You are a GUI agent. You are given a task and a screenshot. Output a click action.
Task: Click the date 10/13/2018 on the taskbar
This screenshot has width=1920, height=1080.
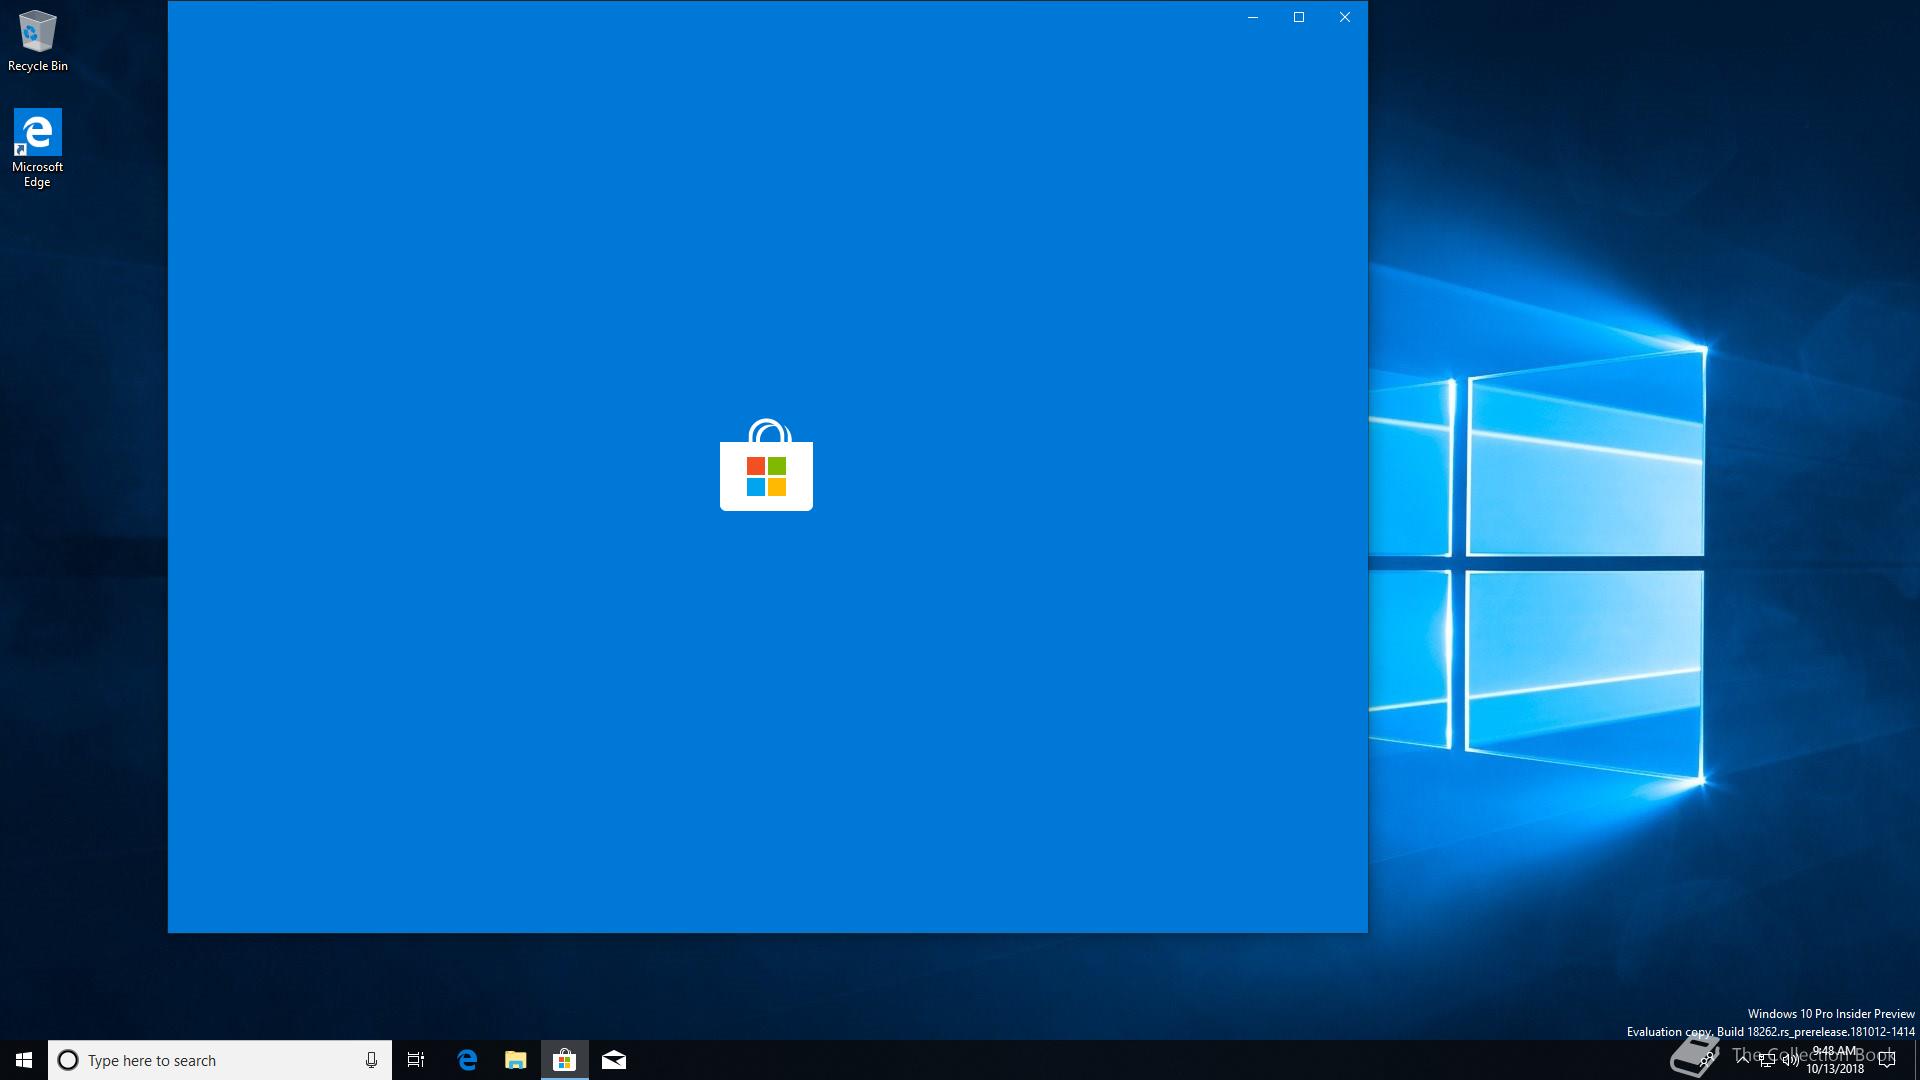1835,1067
